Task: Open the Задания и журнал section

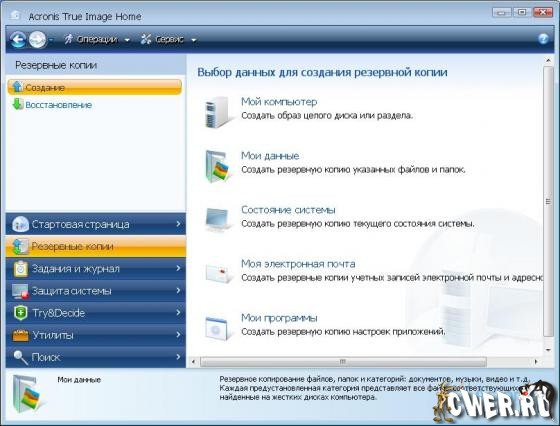Action: [x=96, y=269]
